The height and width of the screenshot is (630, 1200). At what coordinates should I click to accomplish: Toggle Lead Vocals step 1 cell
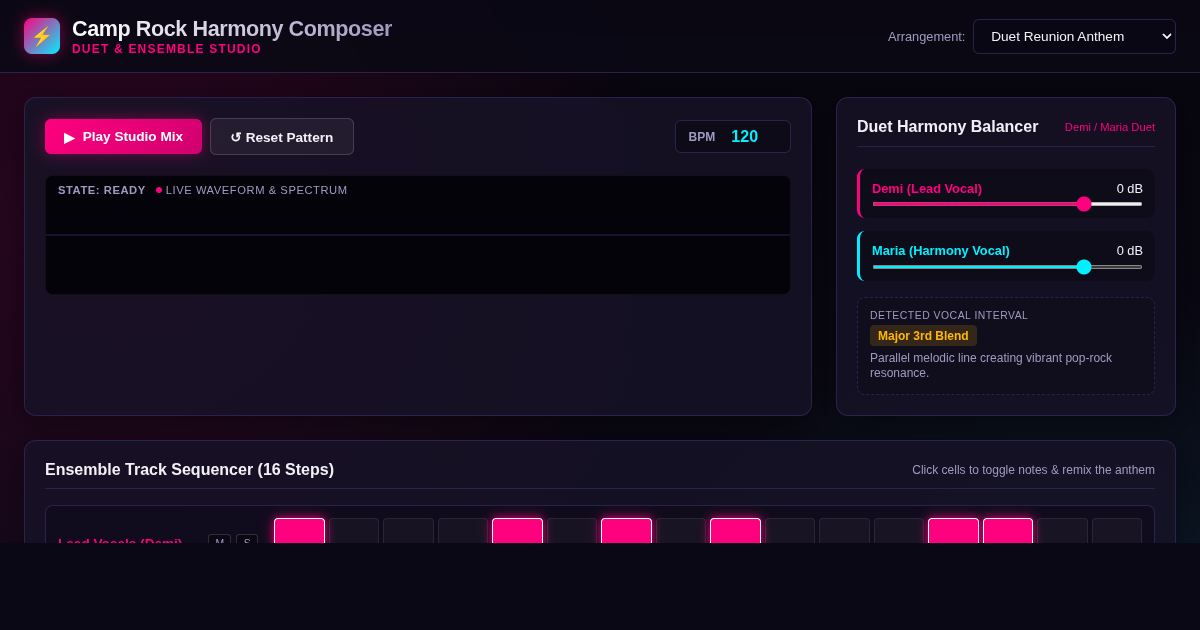click(x=300, y=531)
